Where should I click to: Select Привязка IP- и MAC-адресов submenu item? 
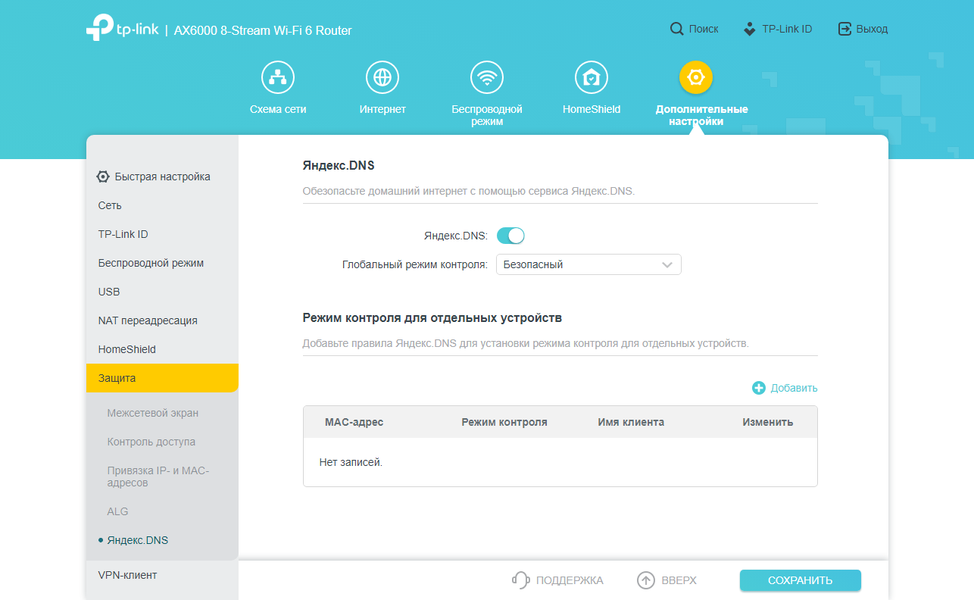tap(158, 476)
